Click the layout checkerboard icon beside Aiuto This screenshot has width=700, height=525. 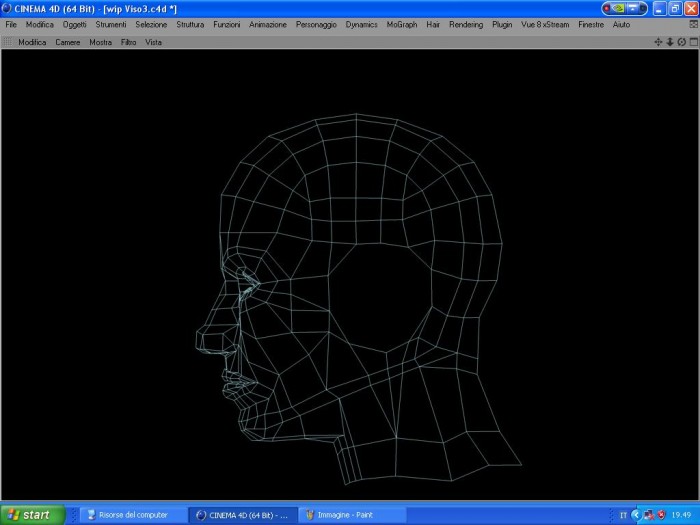693,25
